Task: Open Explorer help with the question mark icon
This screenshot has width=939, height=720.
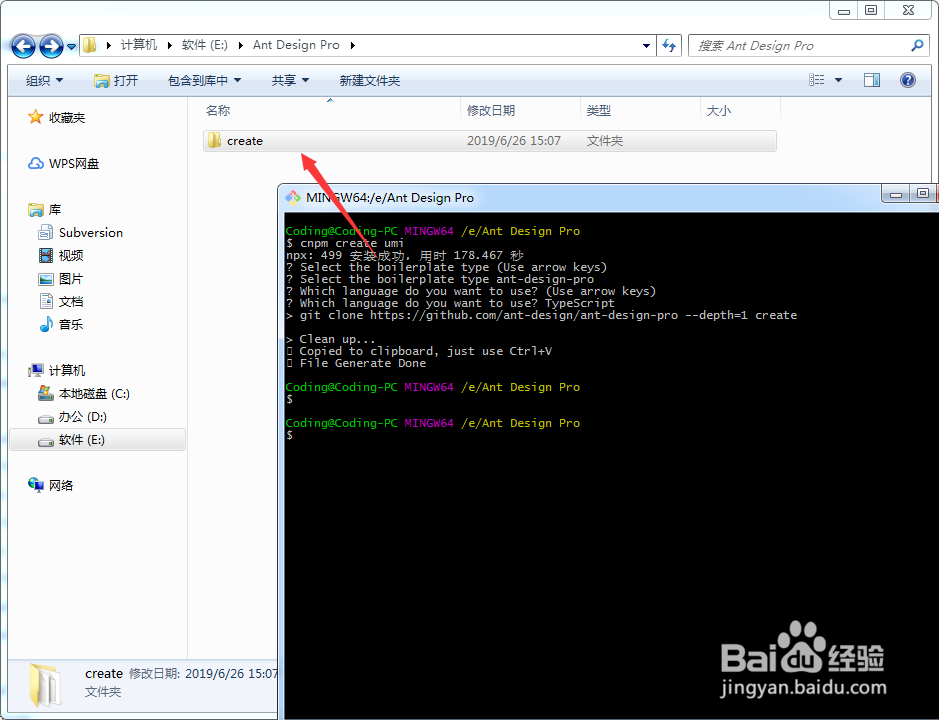Action: coord(908,80)
